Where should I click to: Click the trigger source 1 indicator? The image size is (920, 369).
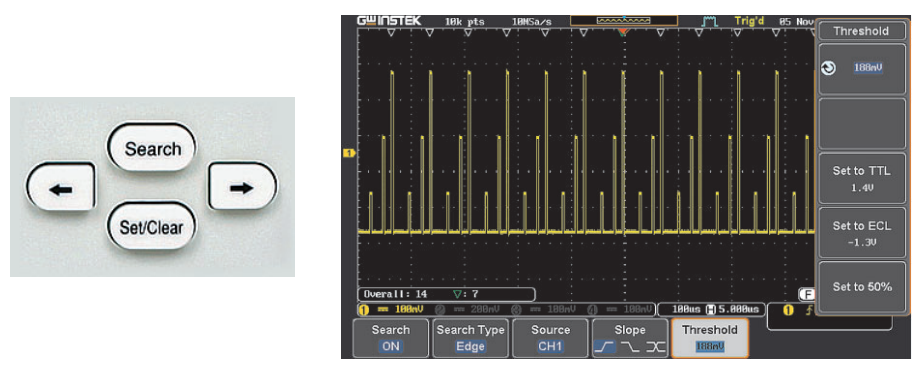[x=788, y=309]
